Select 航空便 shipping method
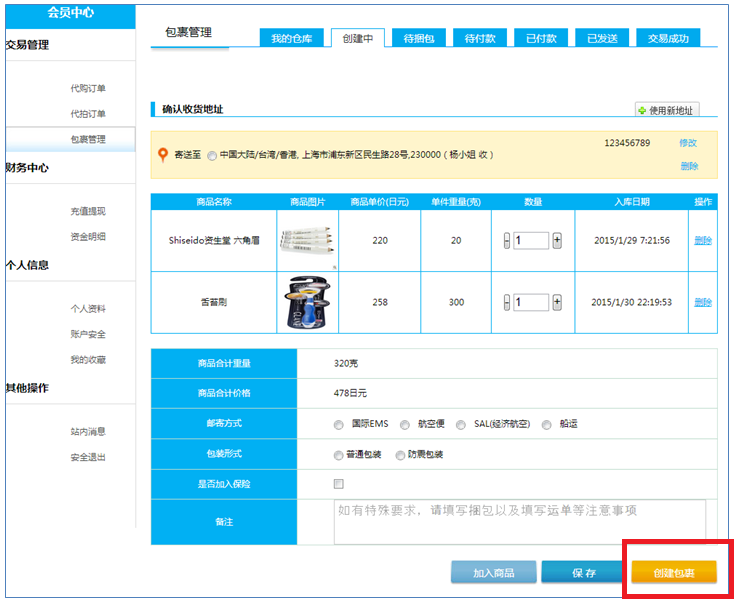The height and width of the screenshot is (607, 742). point(405,425)
